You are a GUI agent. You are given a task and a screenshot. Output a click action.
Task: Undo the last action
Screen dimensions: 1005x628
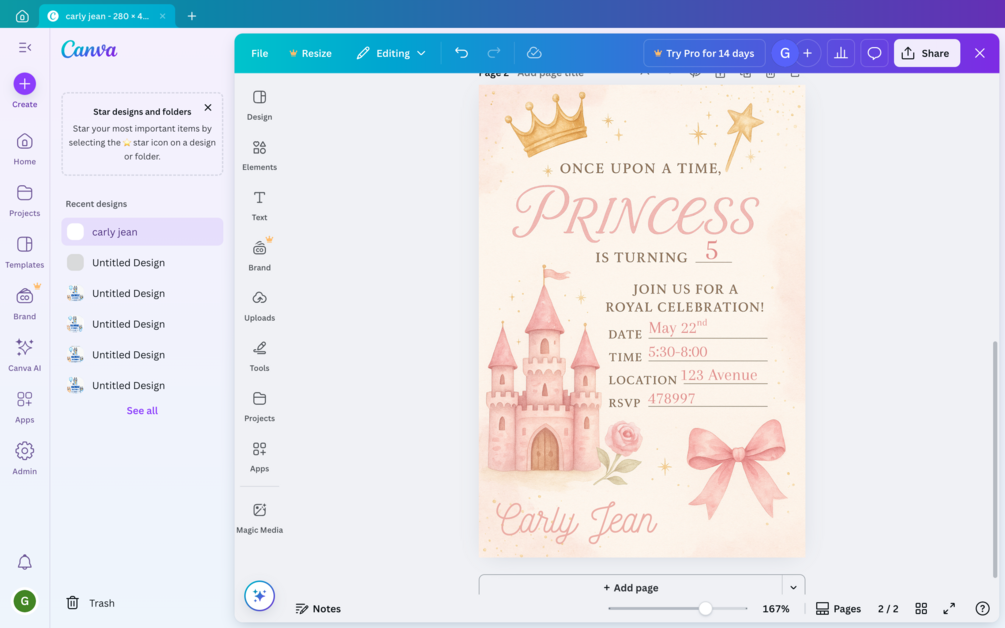pyautogui.click(x=461, y=53)
